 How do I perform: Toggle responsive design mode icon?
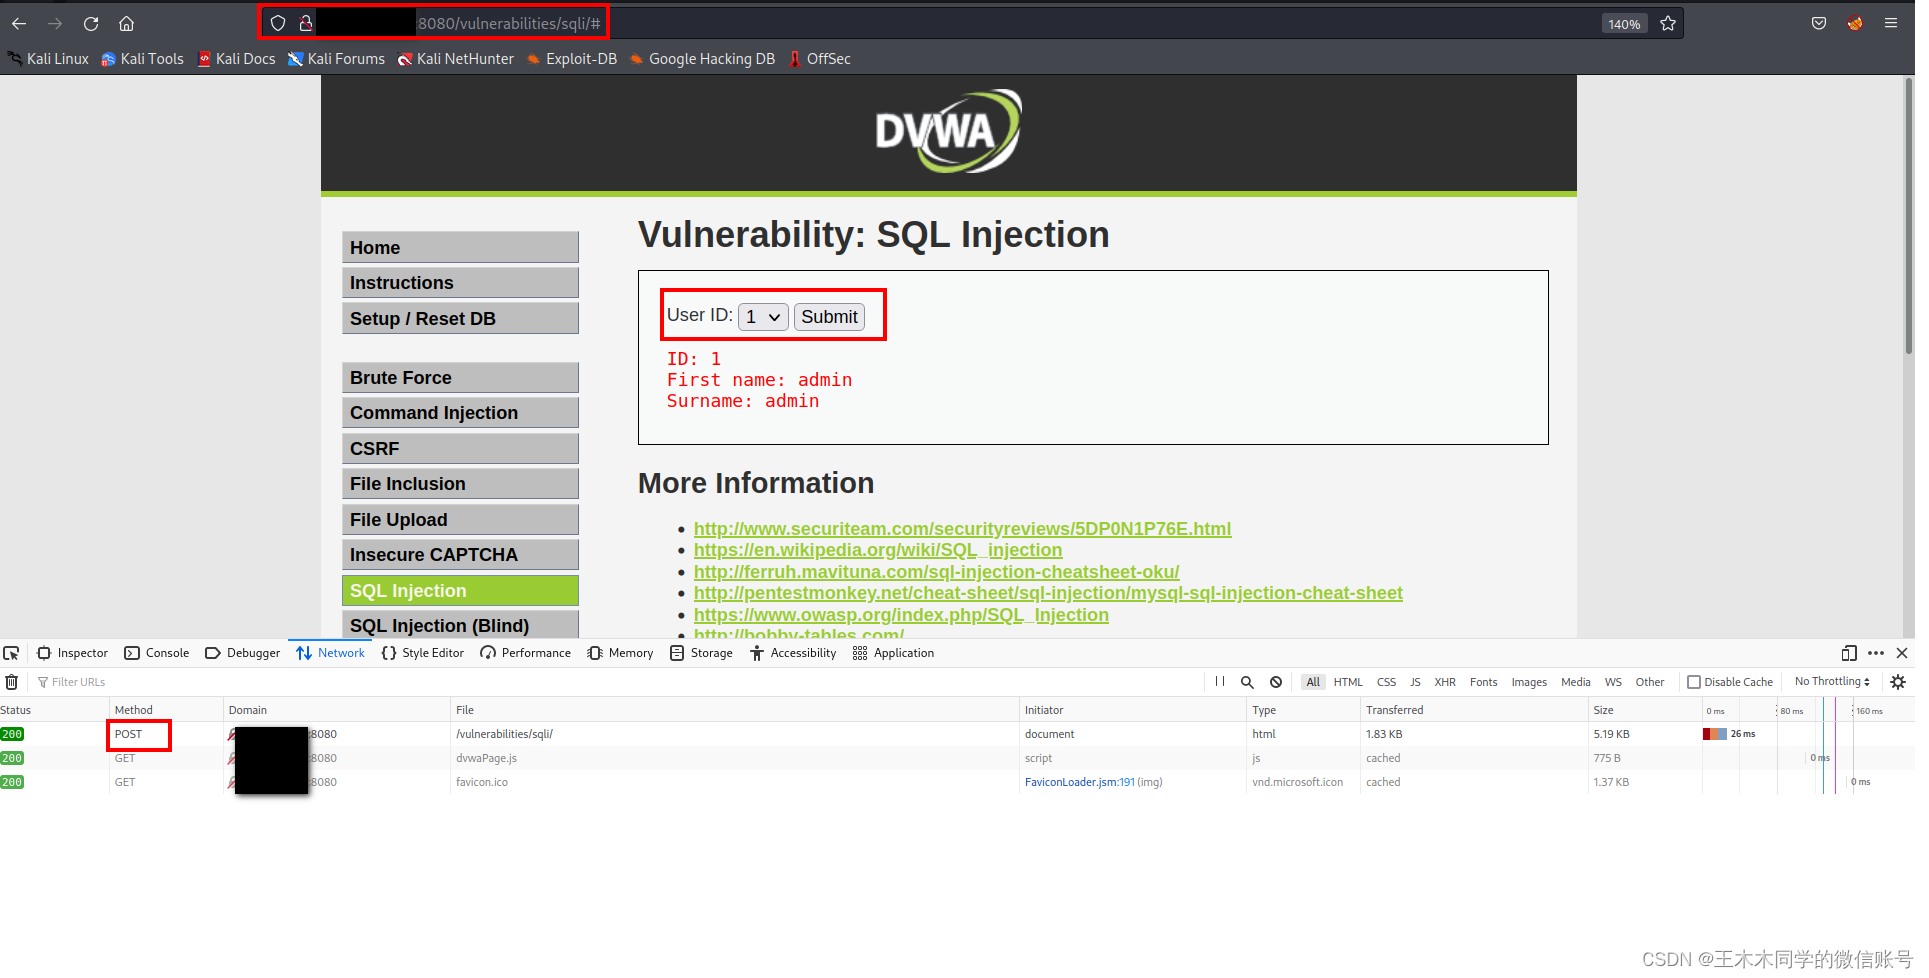[x=1849, y=653]
